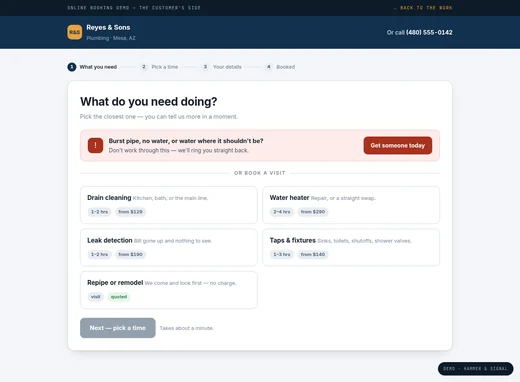Select the Drain cleaning service card

pyautogui.click(x=169, y=205)
